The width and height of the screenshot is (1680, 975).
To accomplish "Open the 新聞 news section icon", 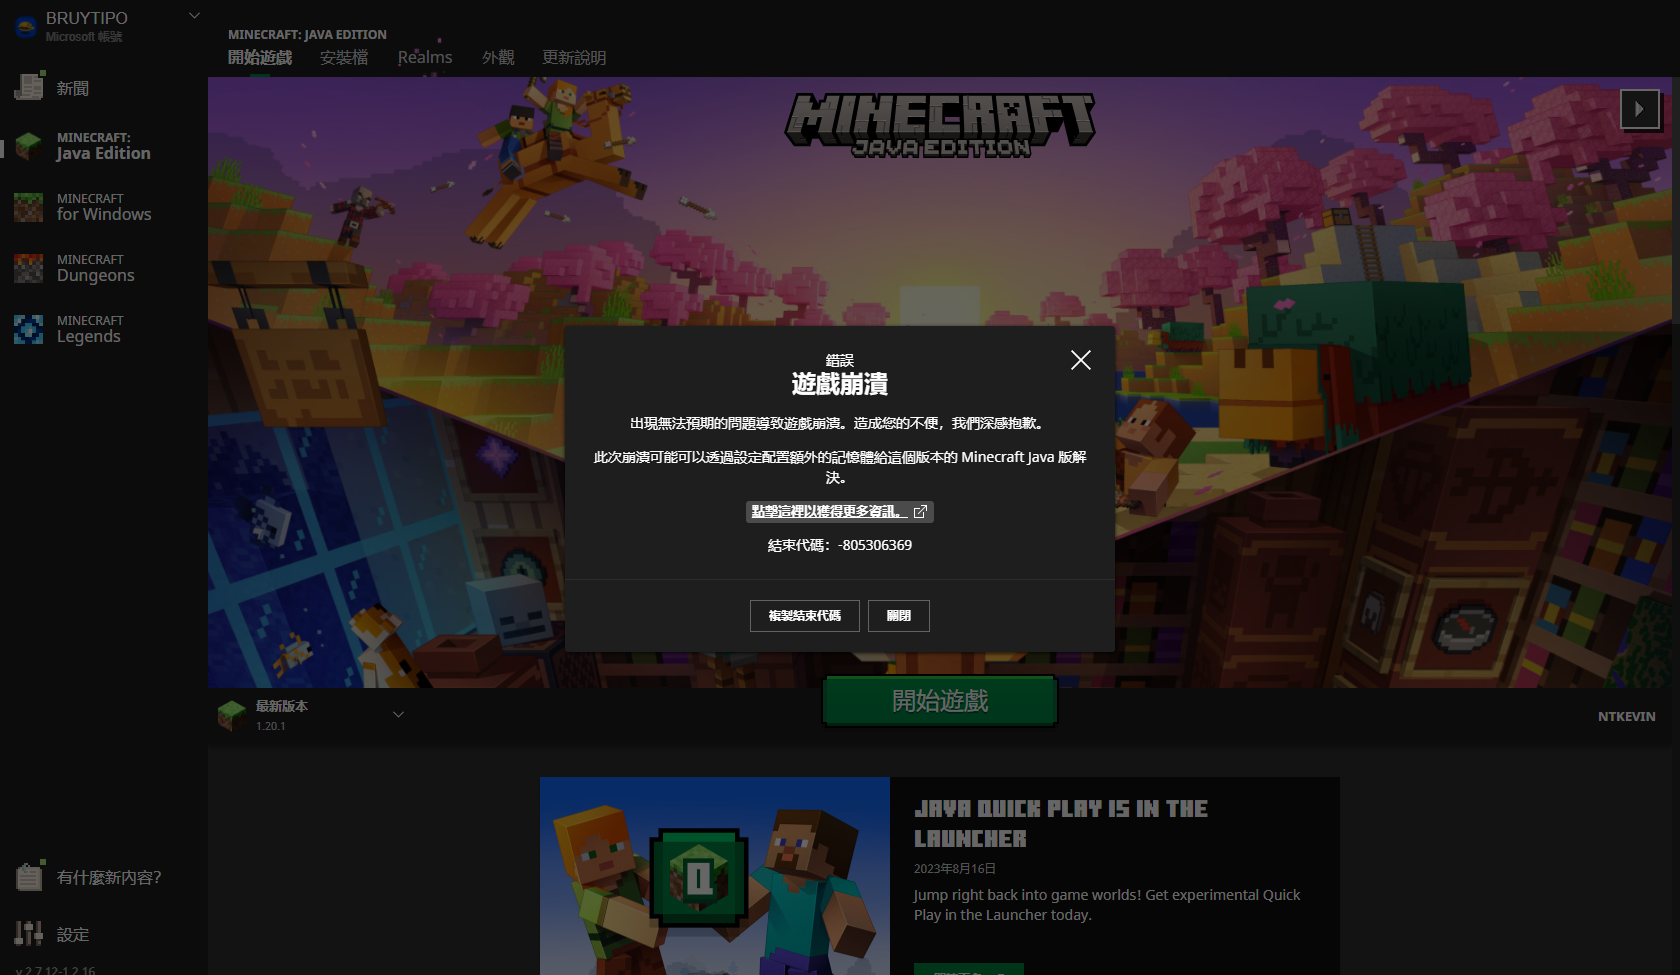I will click(29, 87).
